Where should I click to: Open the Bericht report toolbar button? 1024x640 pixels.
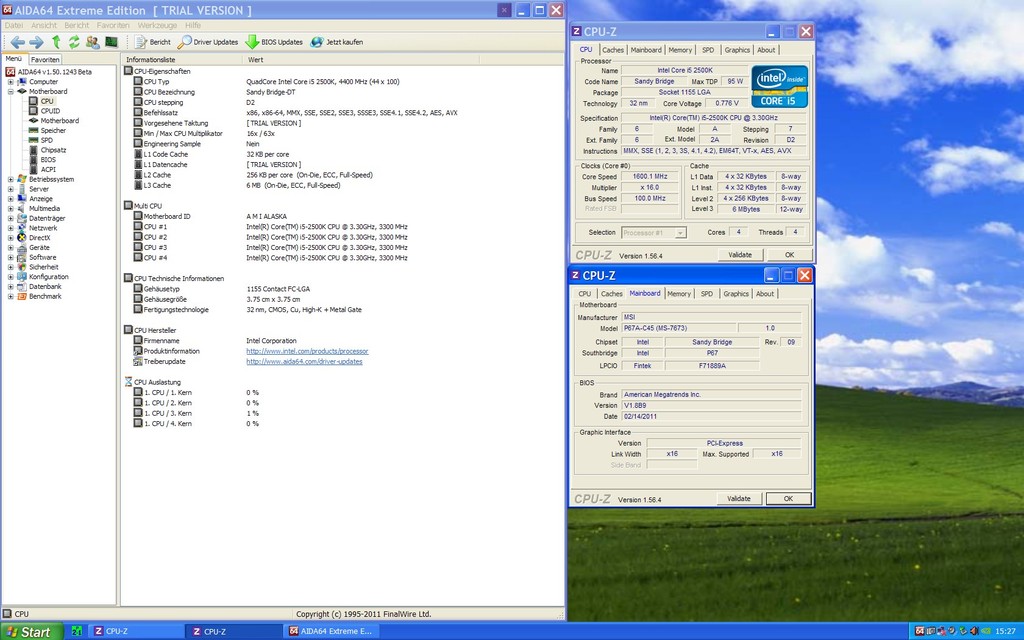click(x=153, y=42)
